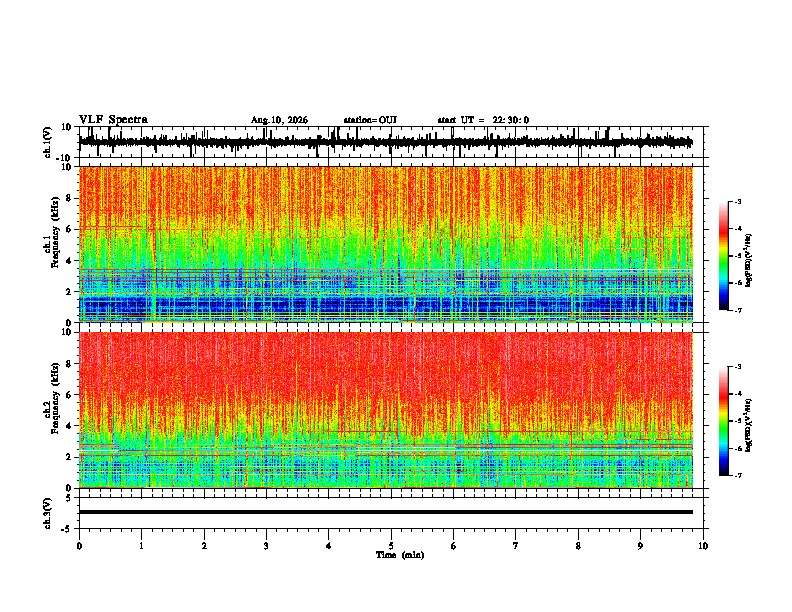Click the -7 label on ch.2 color bar

click(x=738, y=475)
